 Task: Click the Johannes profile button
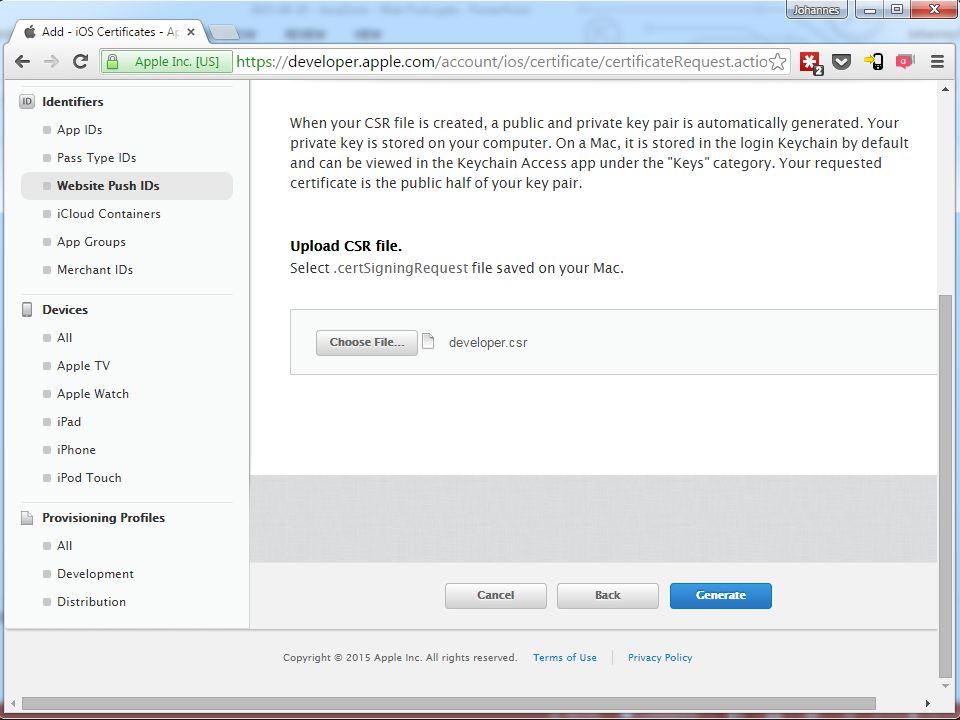[x=816, y=10]
